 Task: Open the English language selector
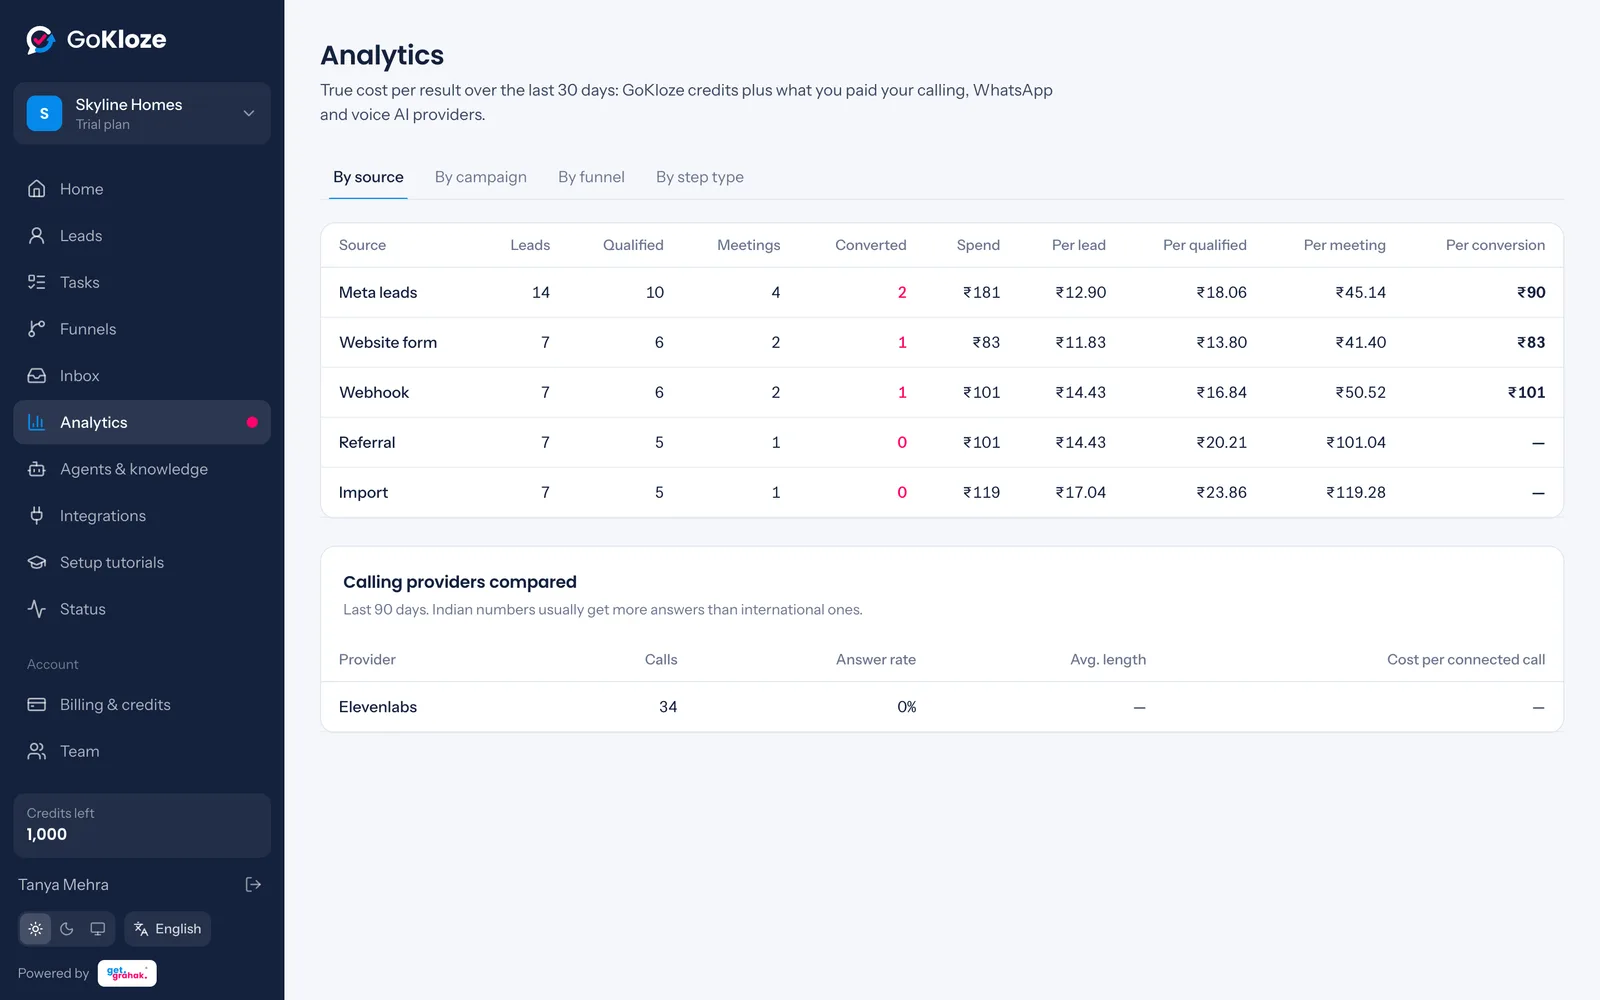168,929
